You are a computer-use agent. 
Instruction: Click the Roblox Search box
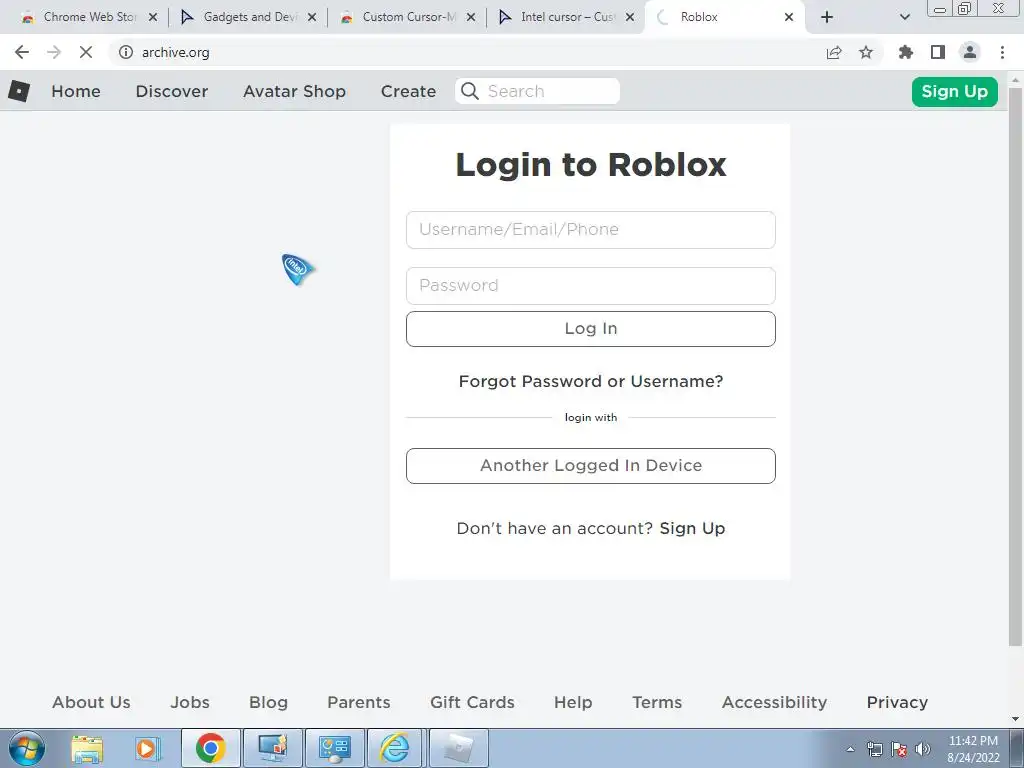click(537, 91)
